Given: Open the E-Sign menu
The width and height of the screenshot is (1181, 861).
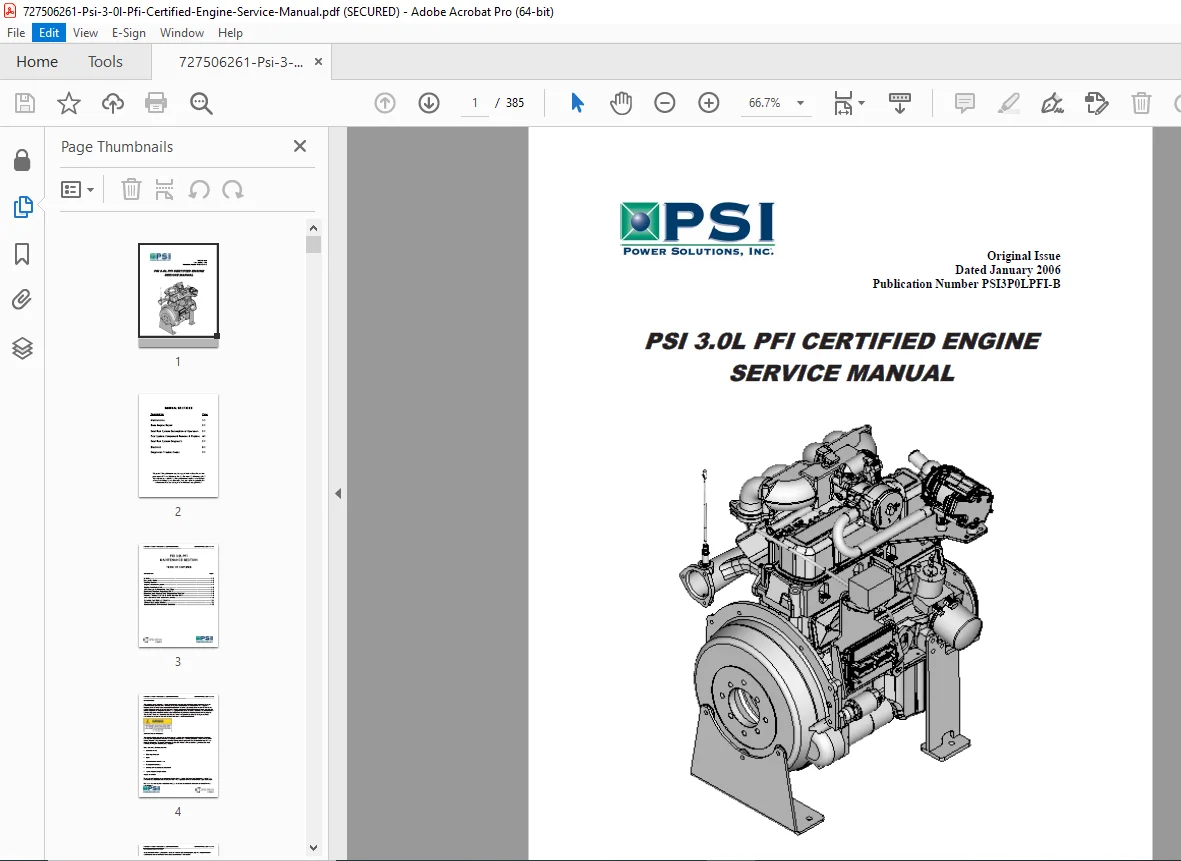Looking at the screenshot, I should click(129, 33).
